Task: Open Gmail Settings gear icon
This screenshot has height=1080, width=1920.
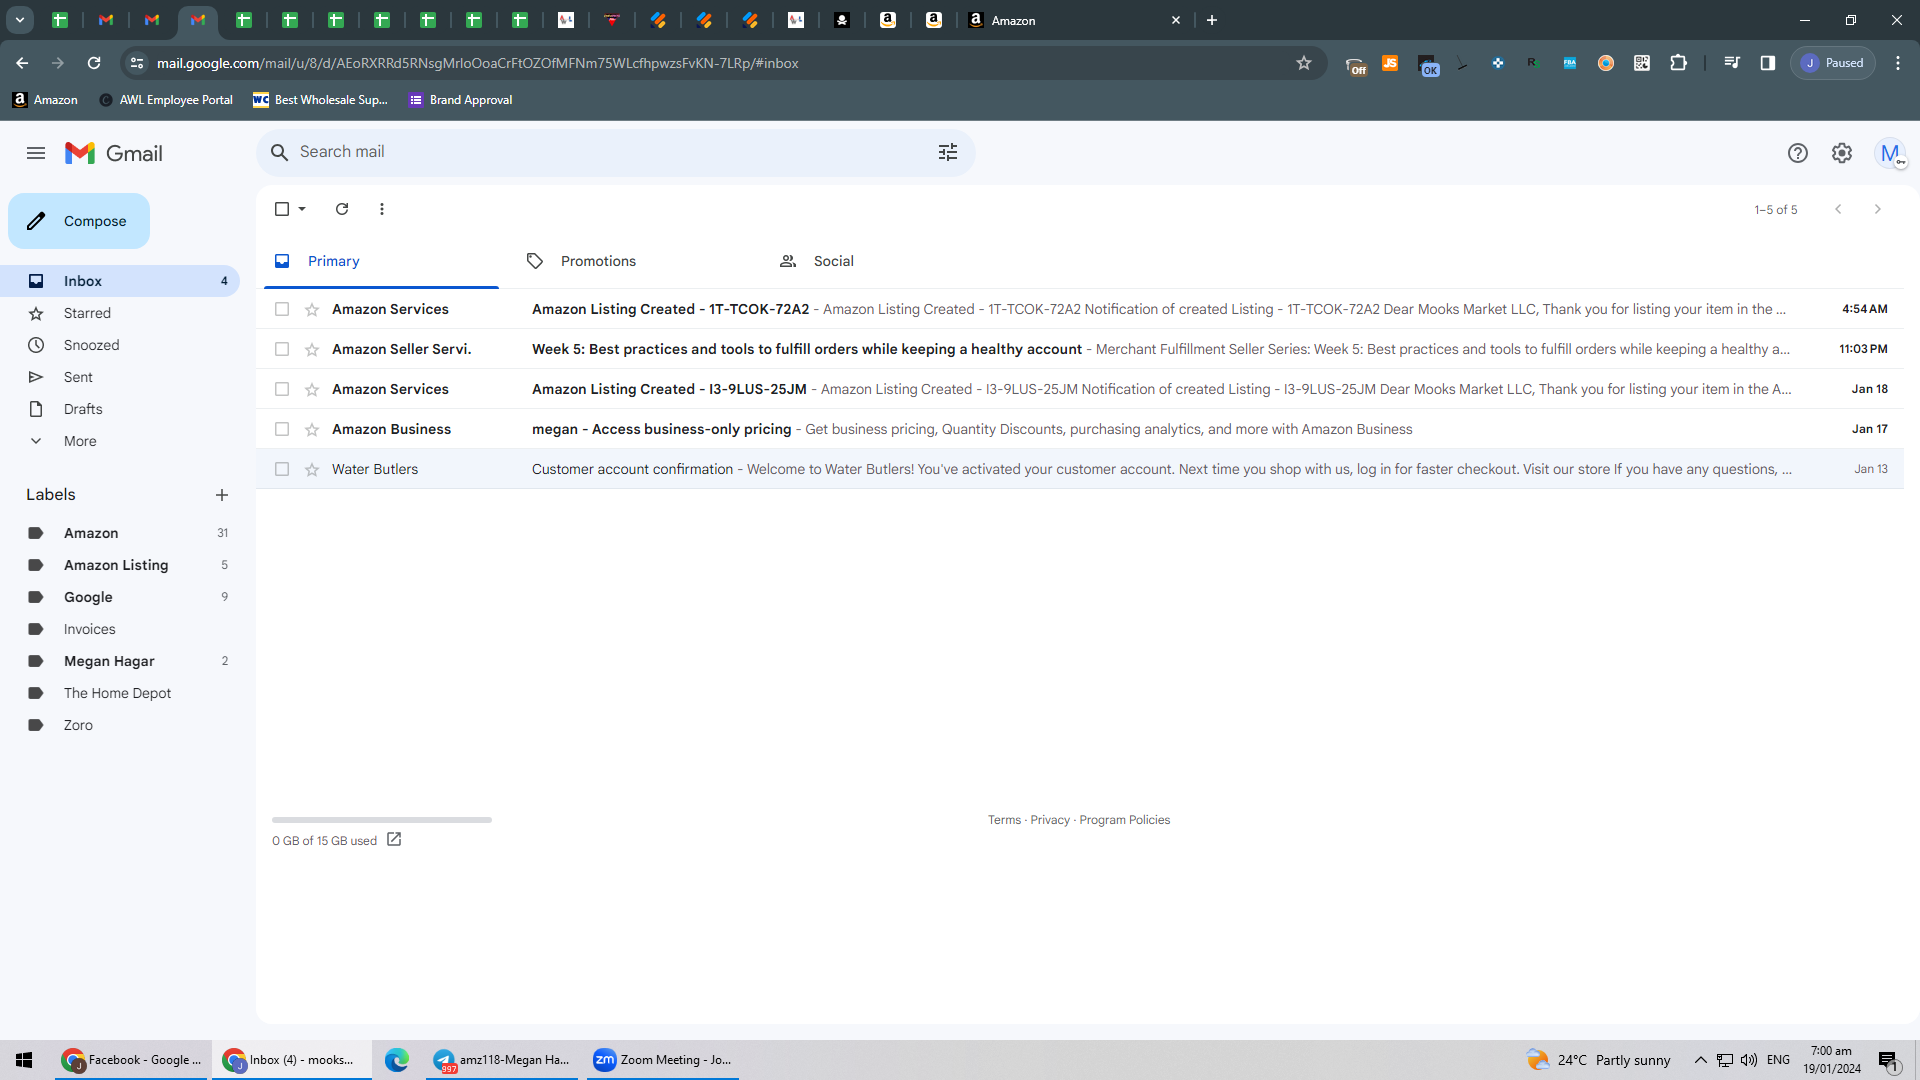Action: tap(1842, 153)
